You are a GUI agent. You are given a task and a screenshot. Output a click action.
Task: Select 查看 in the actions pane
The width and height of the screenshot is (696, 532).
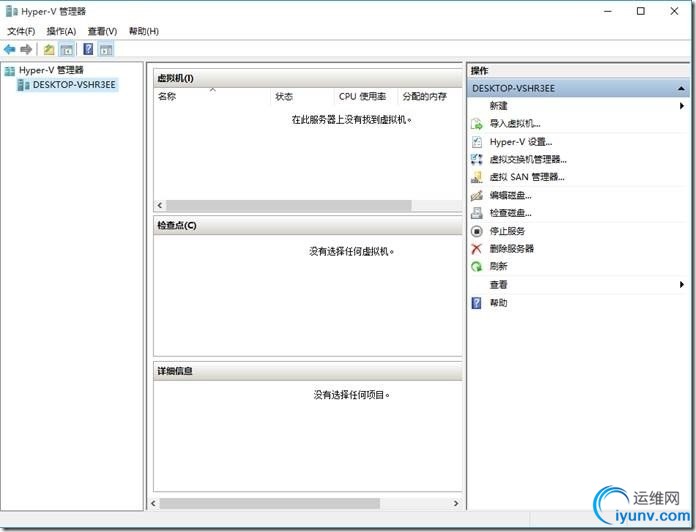pos(498,284)
